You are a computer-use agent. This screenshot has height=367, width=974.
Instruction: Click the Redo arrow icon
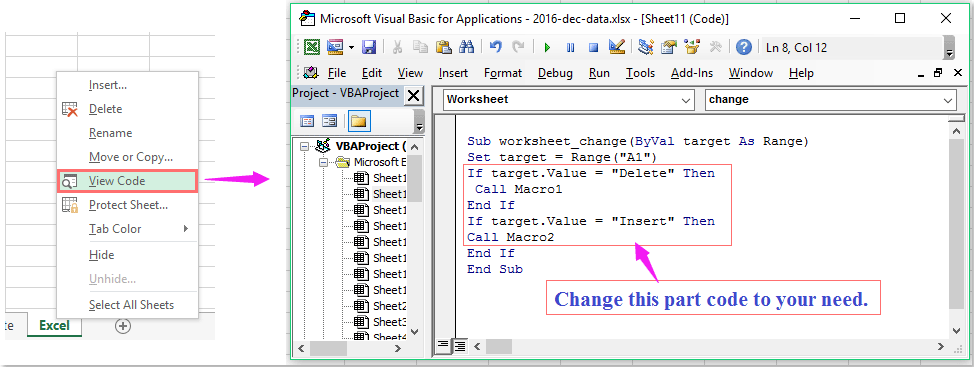pyautogui.click(x=517, y=47)
